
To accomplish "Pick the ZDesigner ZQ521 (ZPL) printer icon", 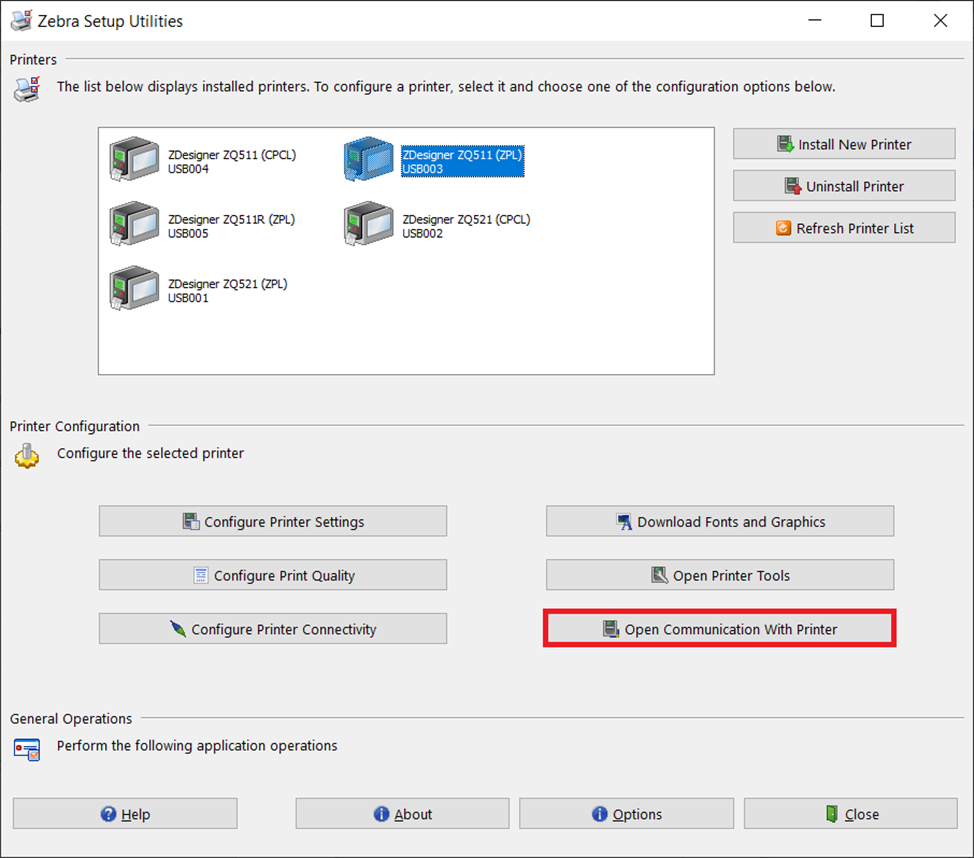I will [x=134, y=289].
